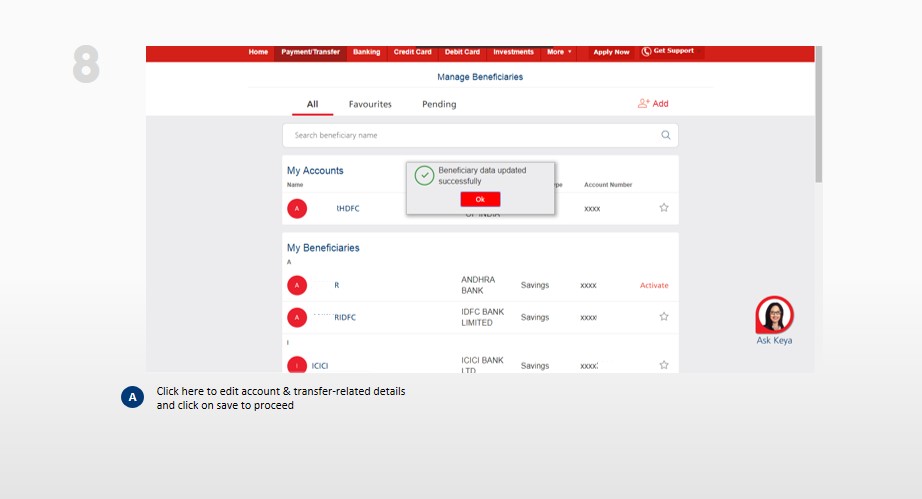Click the page vertical scrollbar
Image resolution: width=922 pixels, height=499 pixels.
point(819,115)
